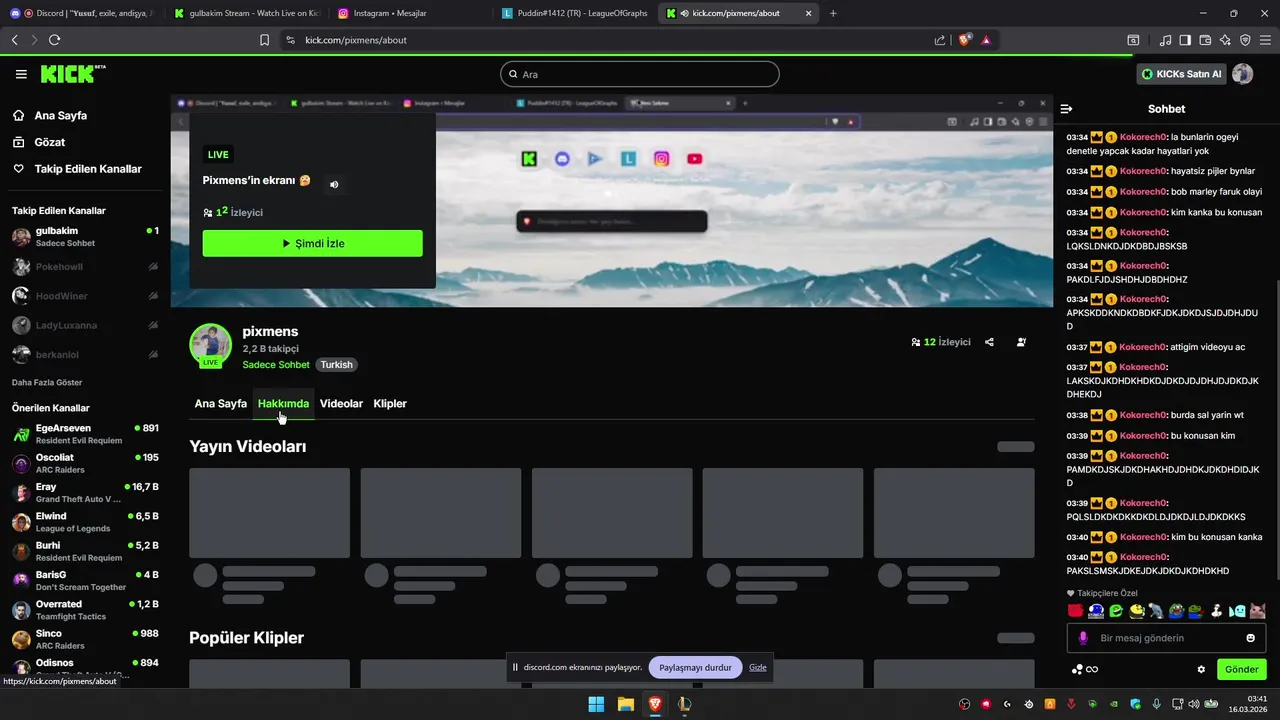This screenshot has height=720, width=1280.
Task: Click the follow user icon near share
Action: (1021, 342)
